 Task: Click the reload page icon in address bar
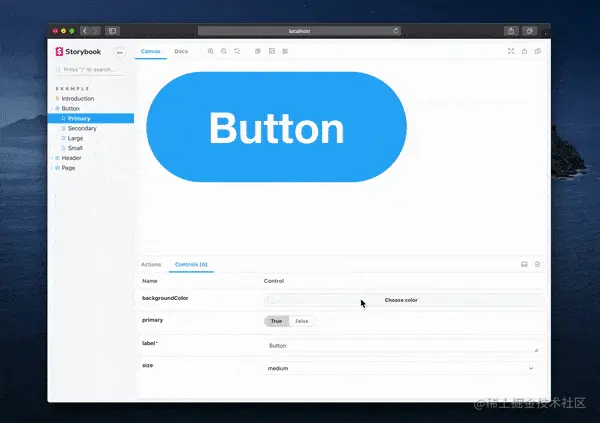(396, 31)
